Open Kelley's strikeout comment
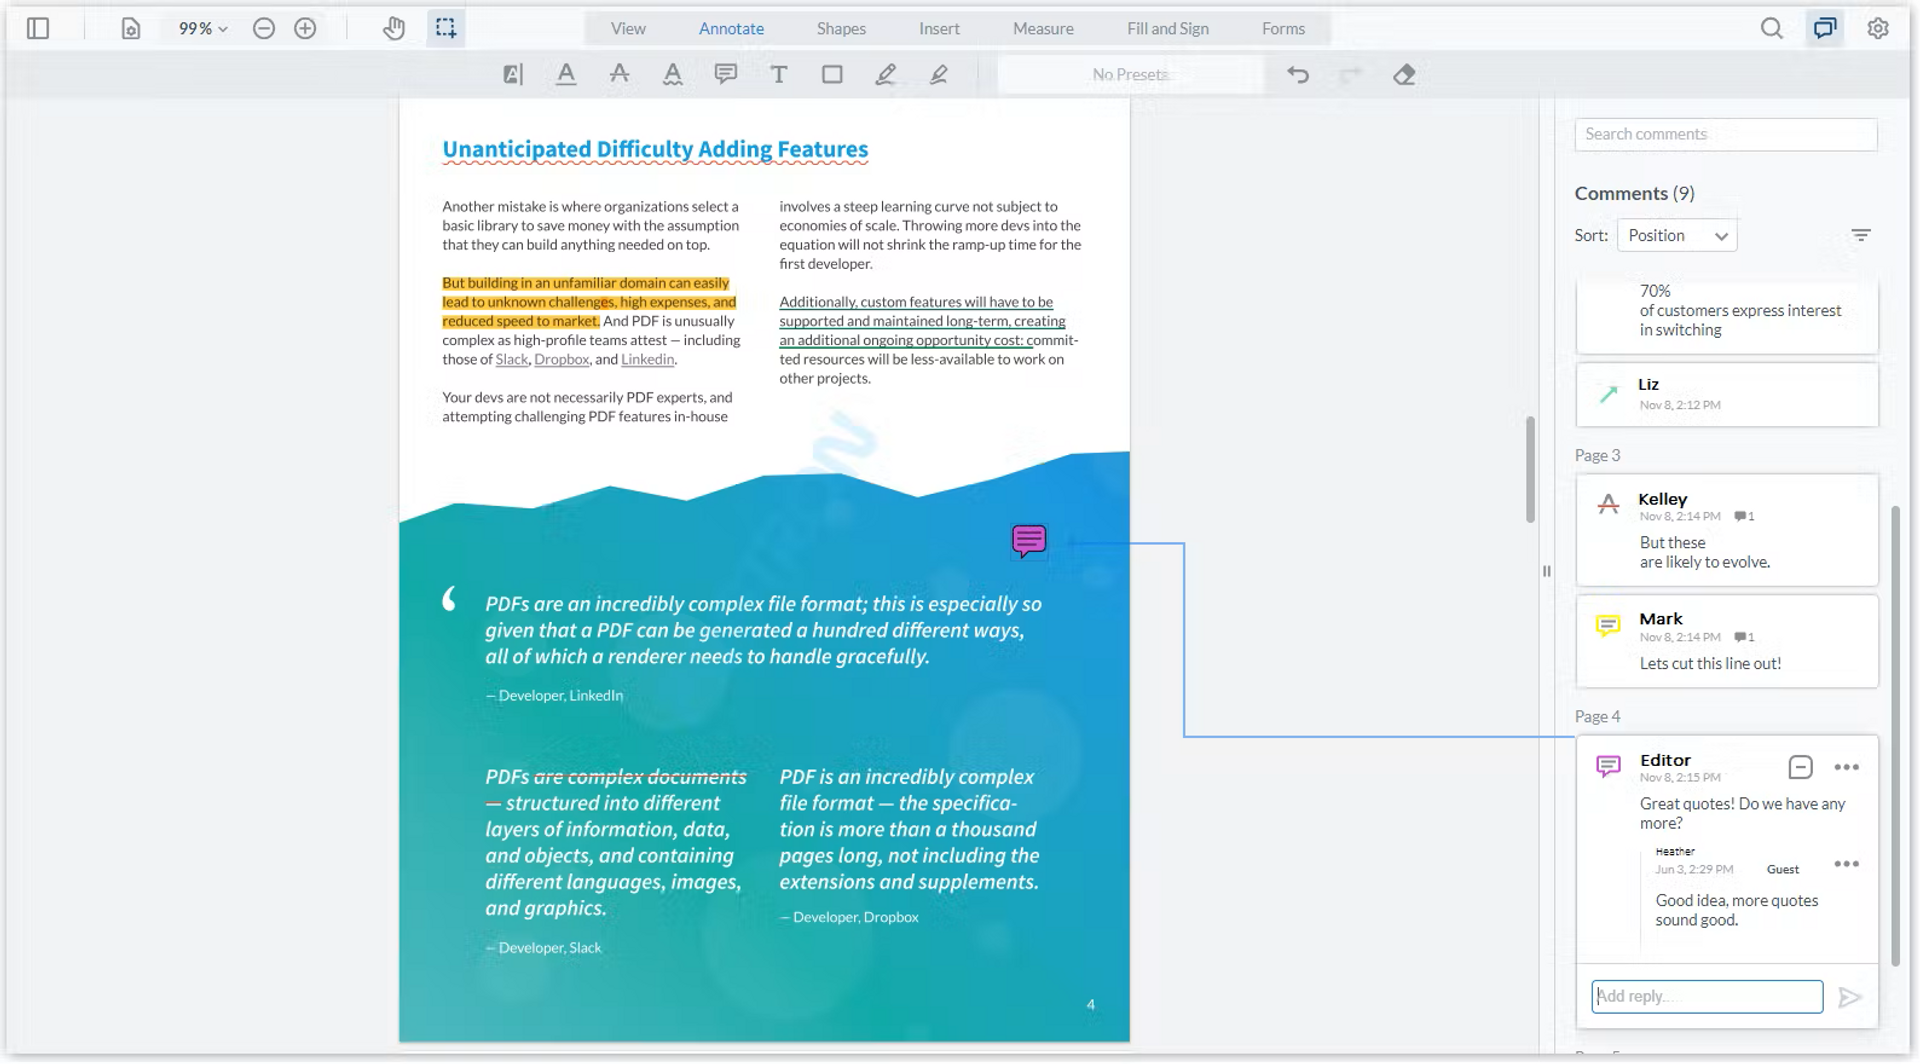Viewport: 1920px width, 1064px height. [x=1727, y=530]
